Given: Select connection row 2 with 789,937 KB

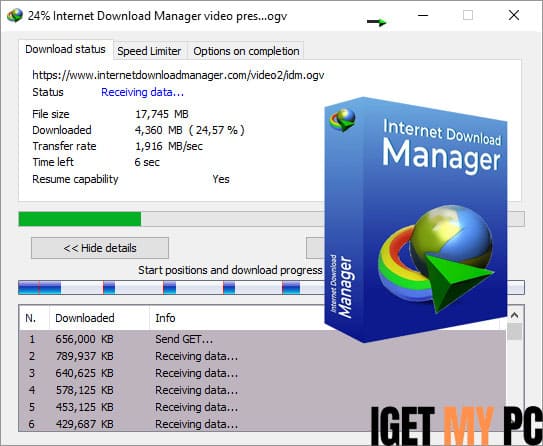Looking at the screenshot, I should click(262, 356).
